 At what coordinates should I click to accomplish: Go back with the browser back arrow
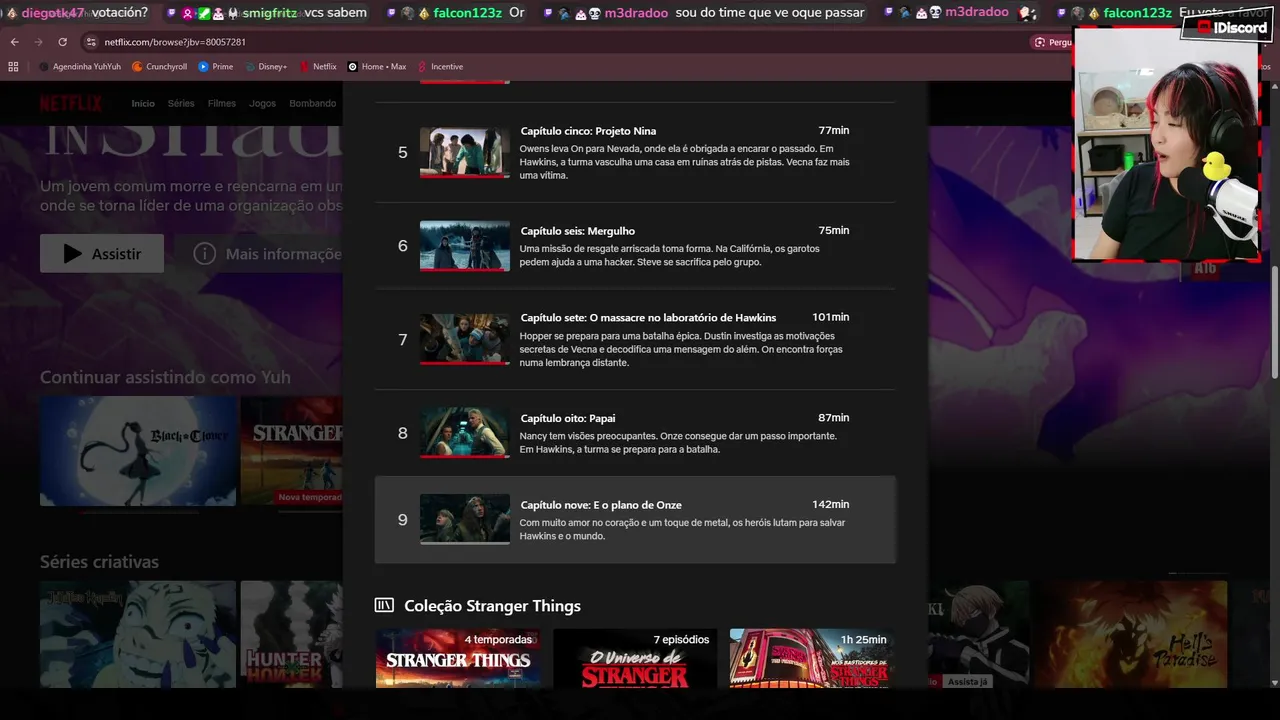click(14, 42)
